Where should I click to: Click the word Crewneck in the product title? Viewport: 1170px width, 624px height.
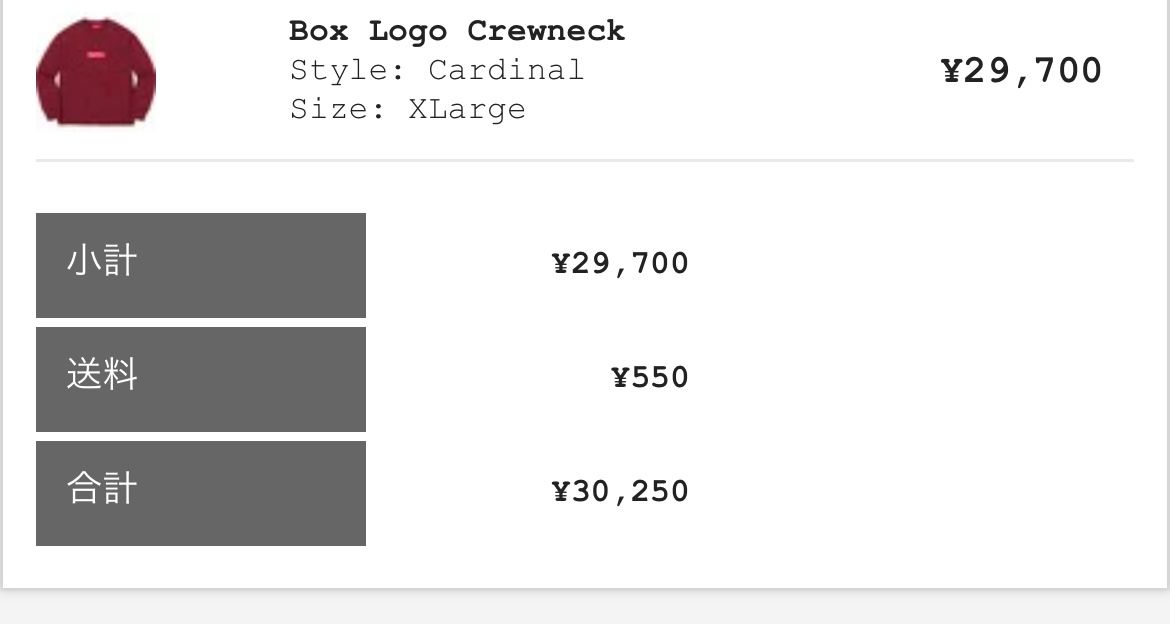pos(546,31)
